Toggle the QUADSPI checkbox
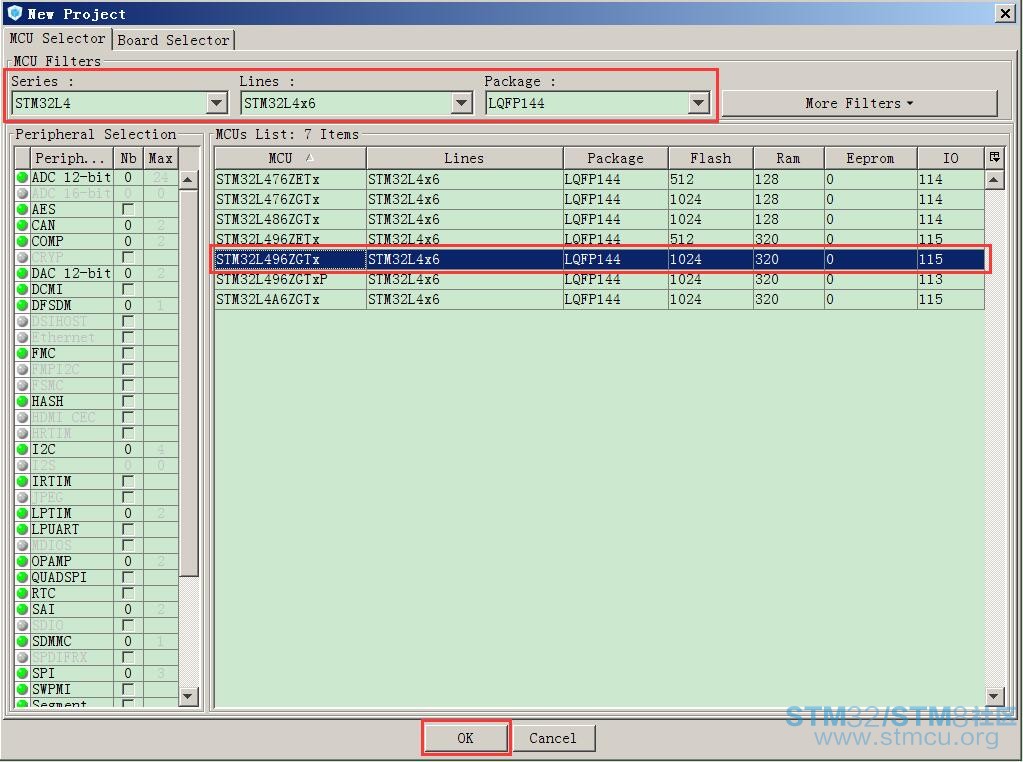 tap(128, 577)
